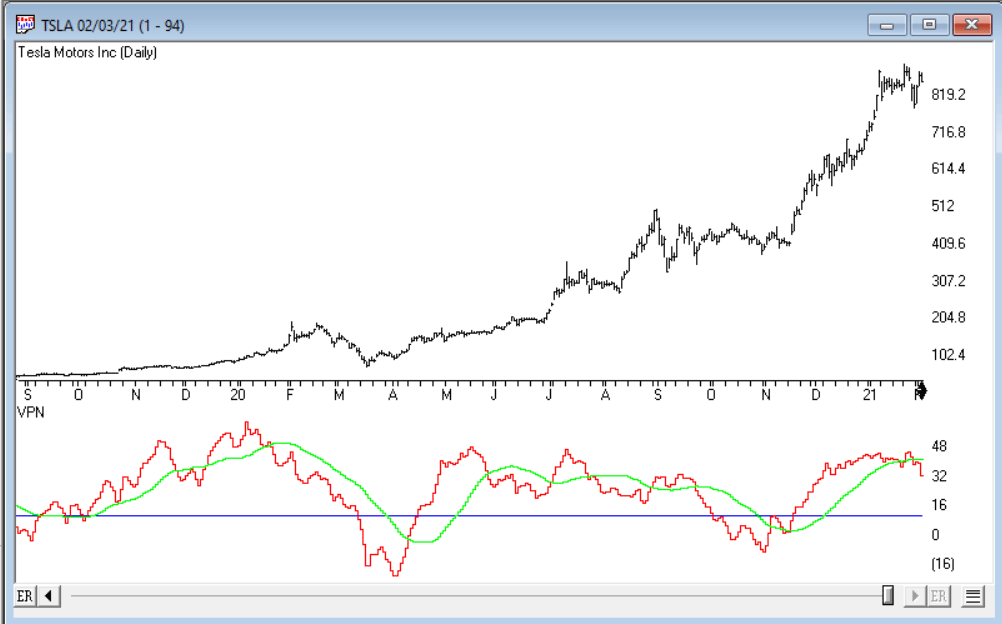Minimize the TSLA chart window

[x=887, y=25]
